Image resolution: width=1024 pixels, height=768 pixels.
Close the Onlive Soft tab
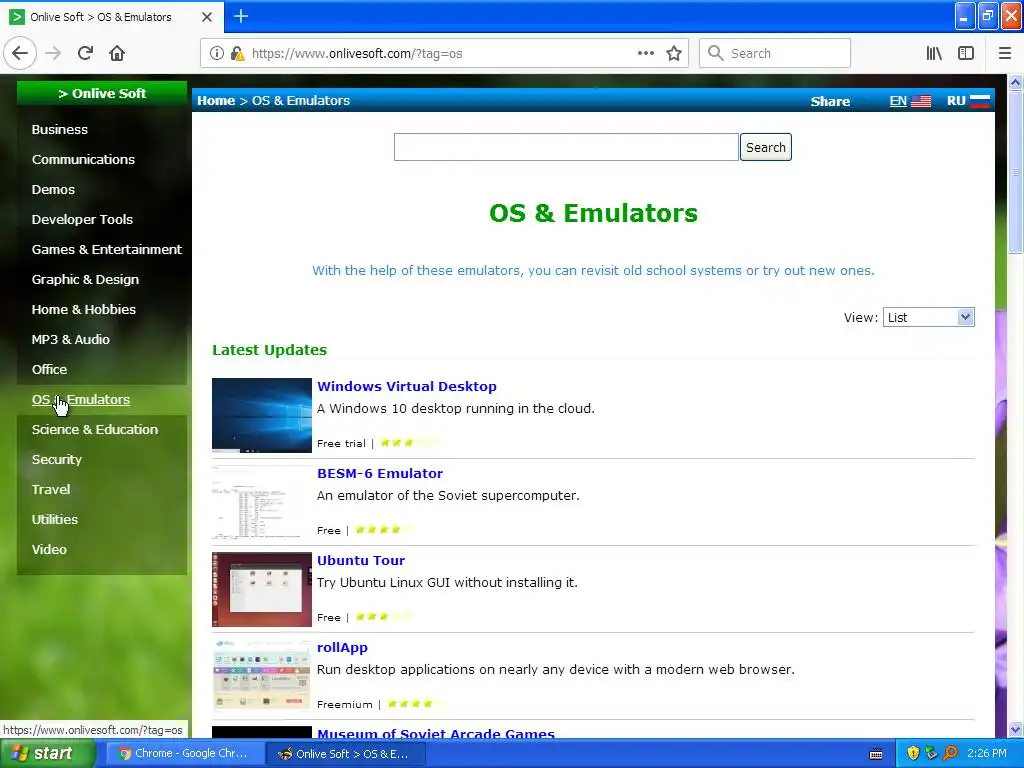tap(207, 17)
